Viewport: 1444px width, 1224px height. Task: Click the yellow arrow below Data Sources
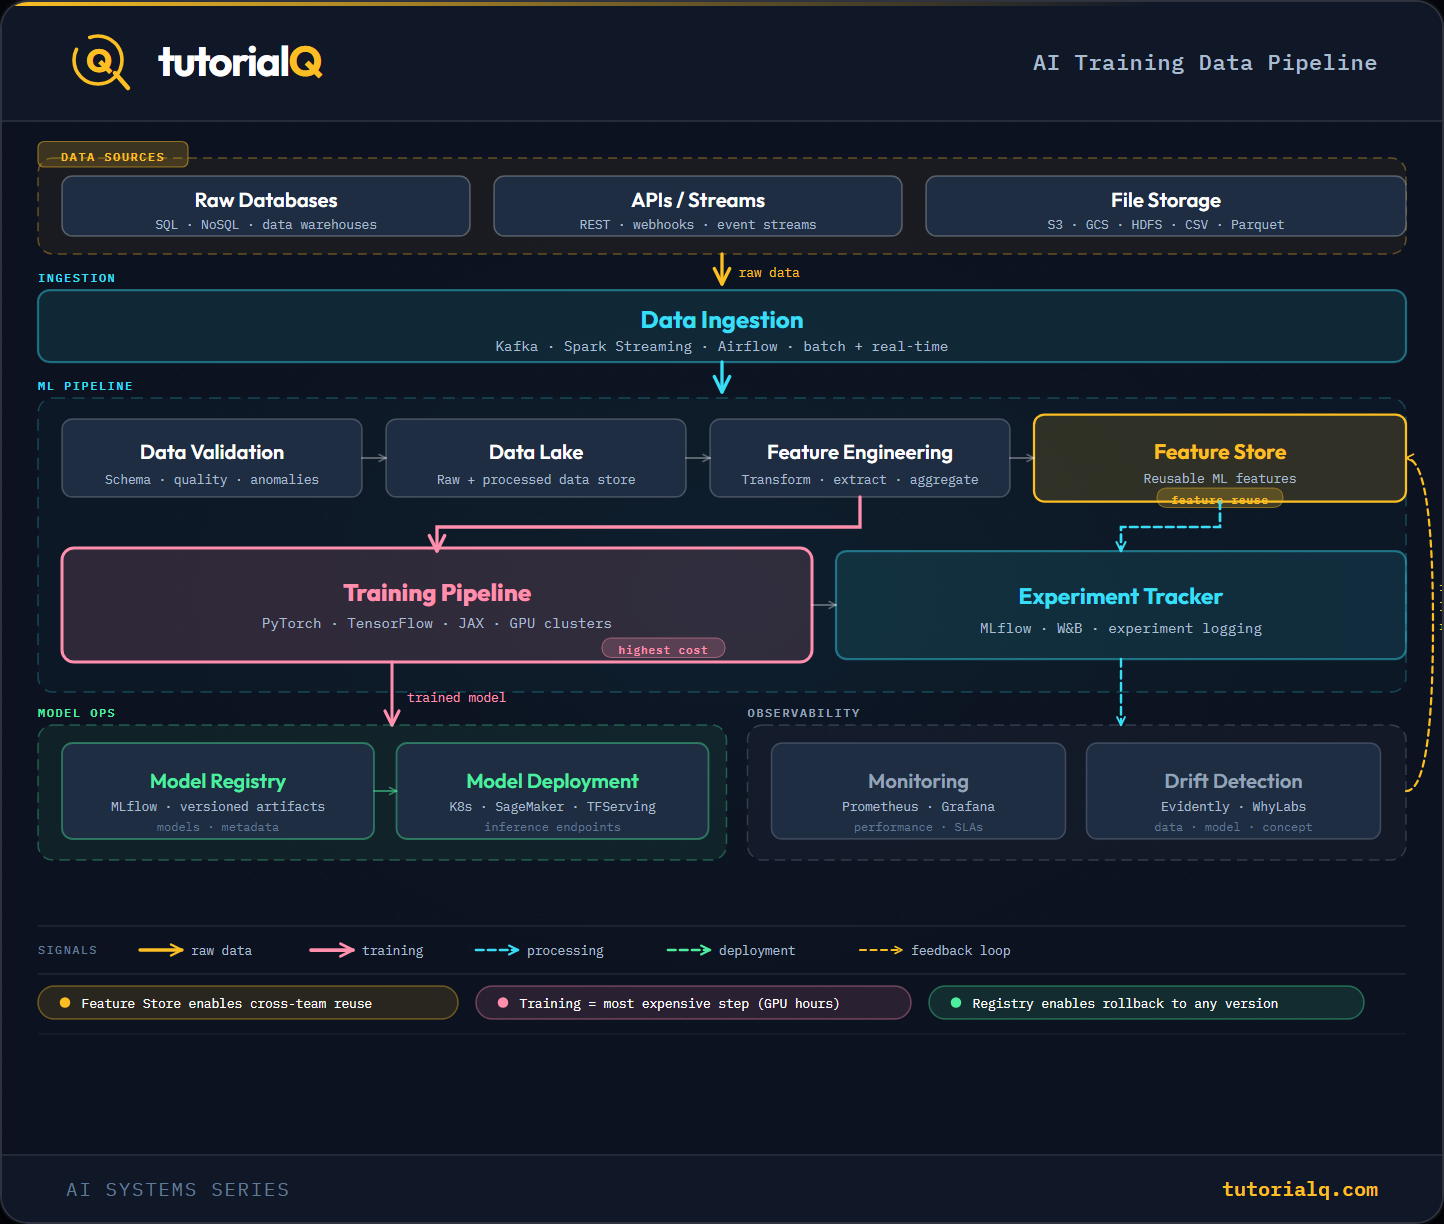[722, 270]
